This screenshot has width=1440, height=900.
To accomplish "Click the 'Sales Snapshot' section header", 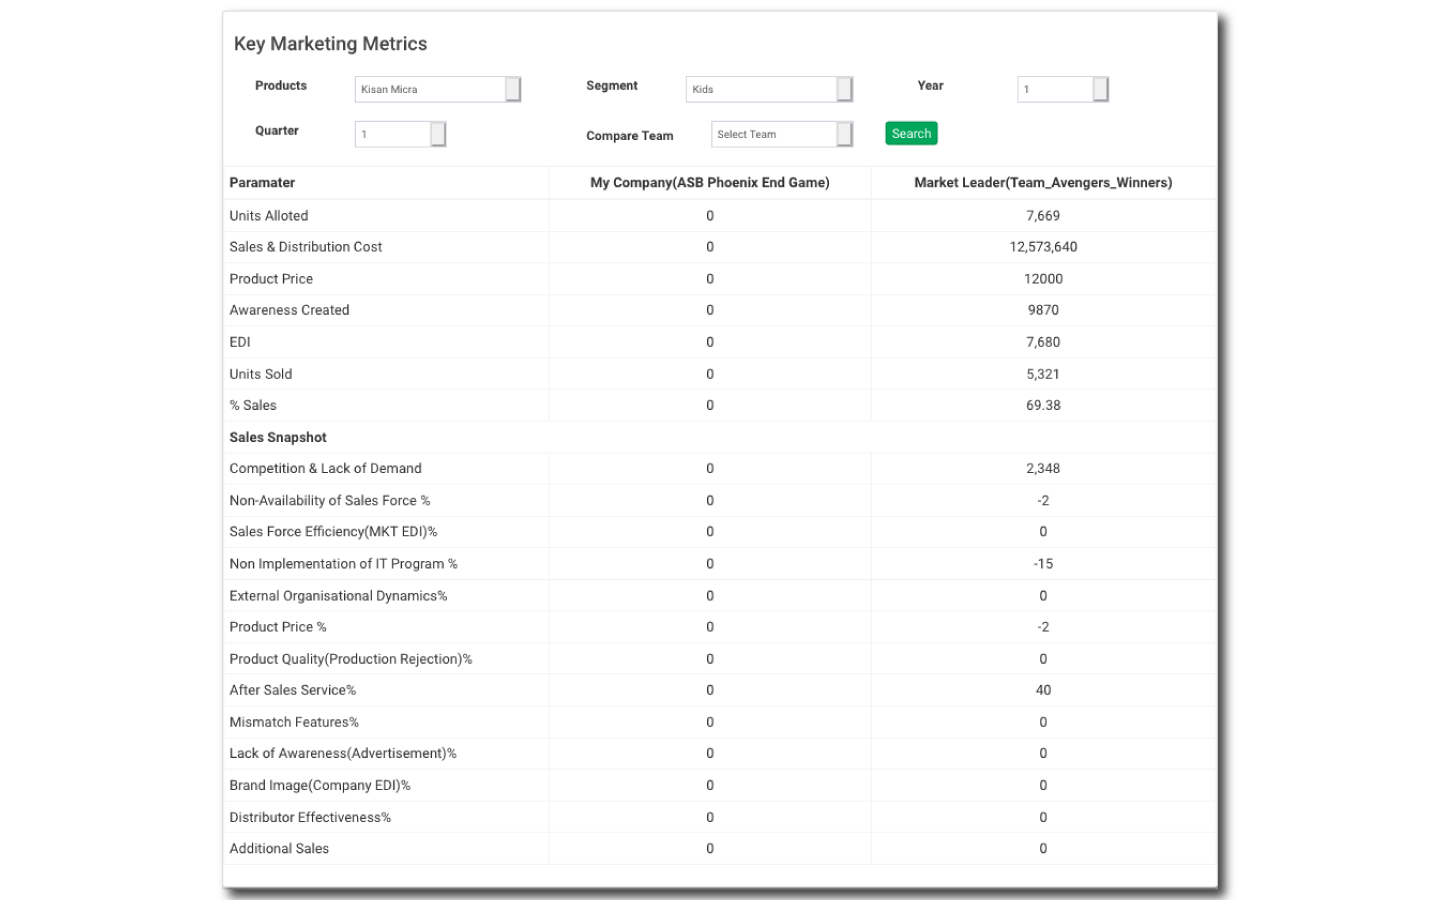I will [x=279, y=437].
